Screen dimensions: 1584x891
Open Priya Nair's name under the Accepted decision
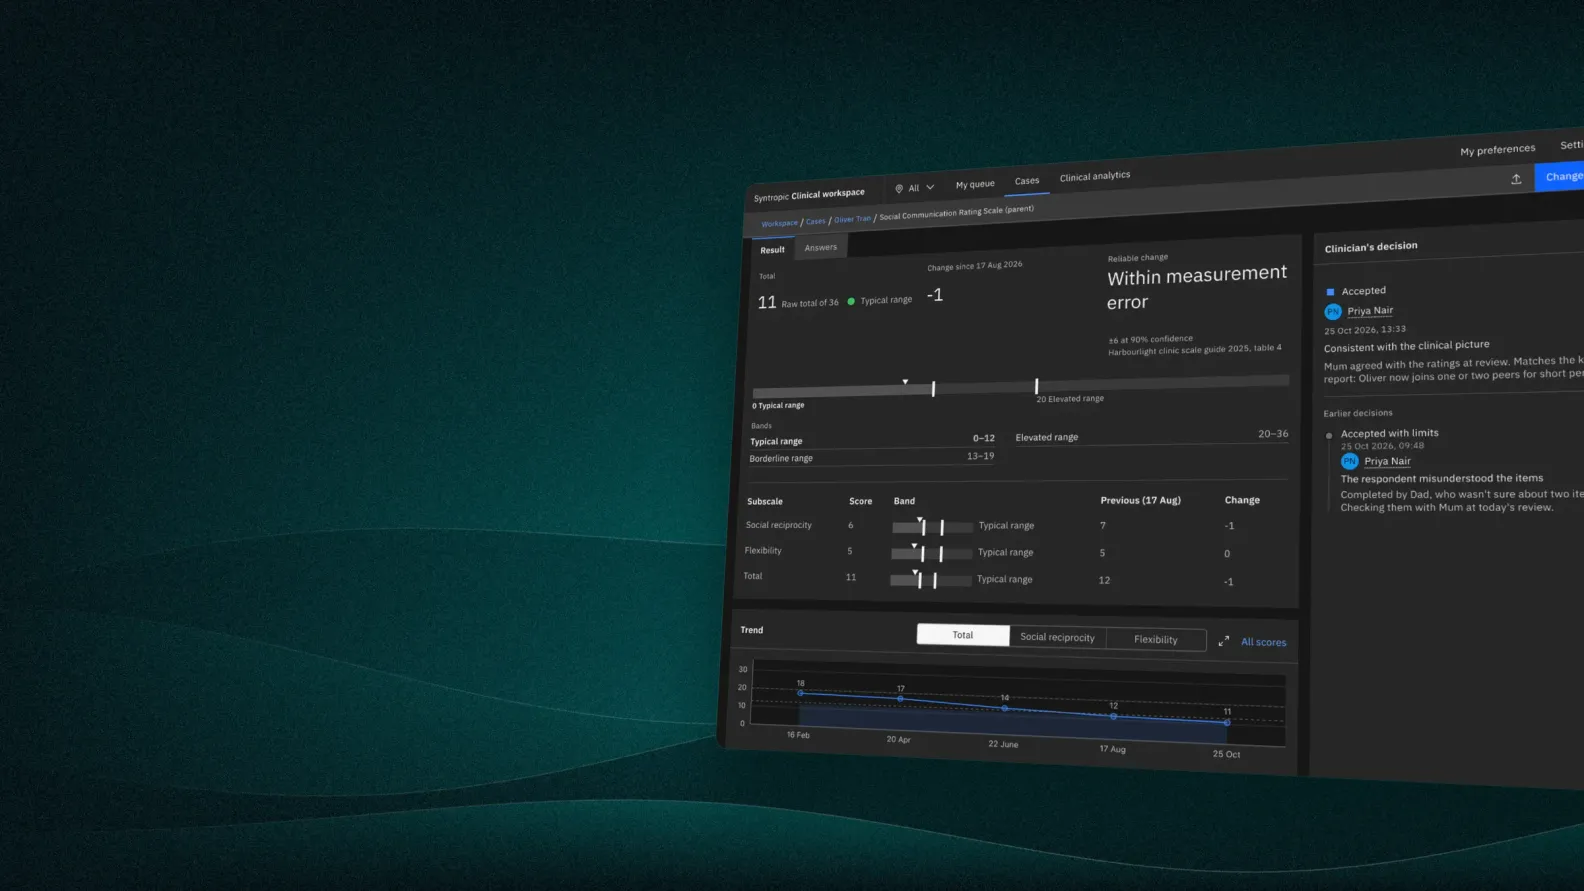[x=1370, y=311]
